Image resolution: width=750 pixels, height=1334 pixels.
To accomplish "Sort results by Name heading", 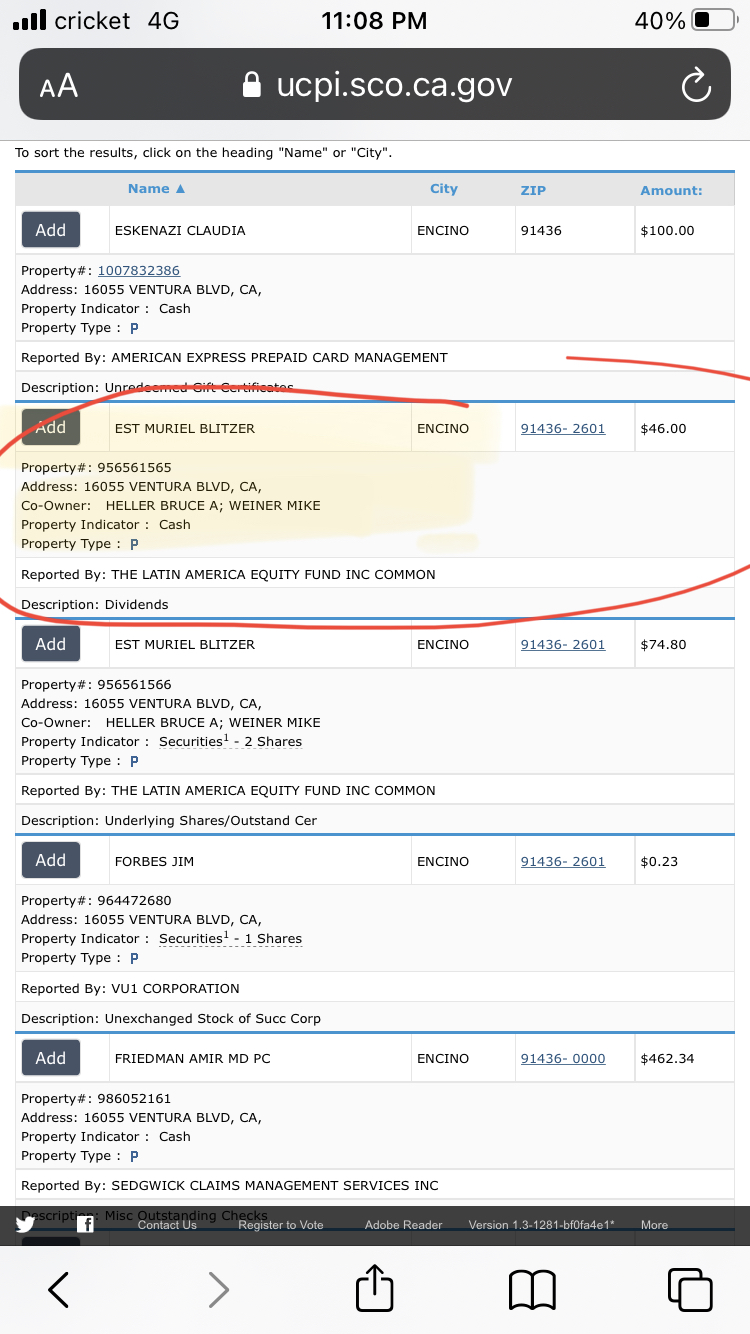I will click(x=156, y=188).
